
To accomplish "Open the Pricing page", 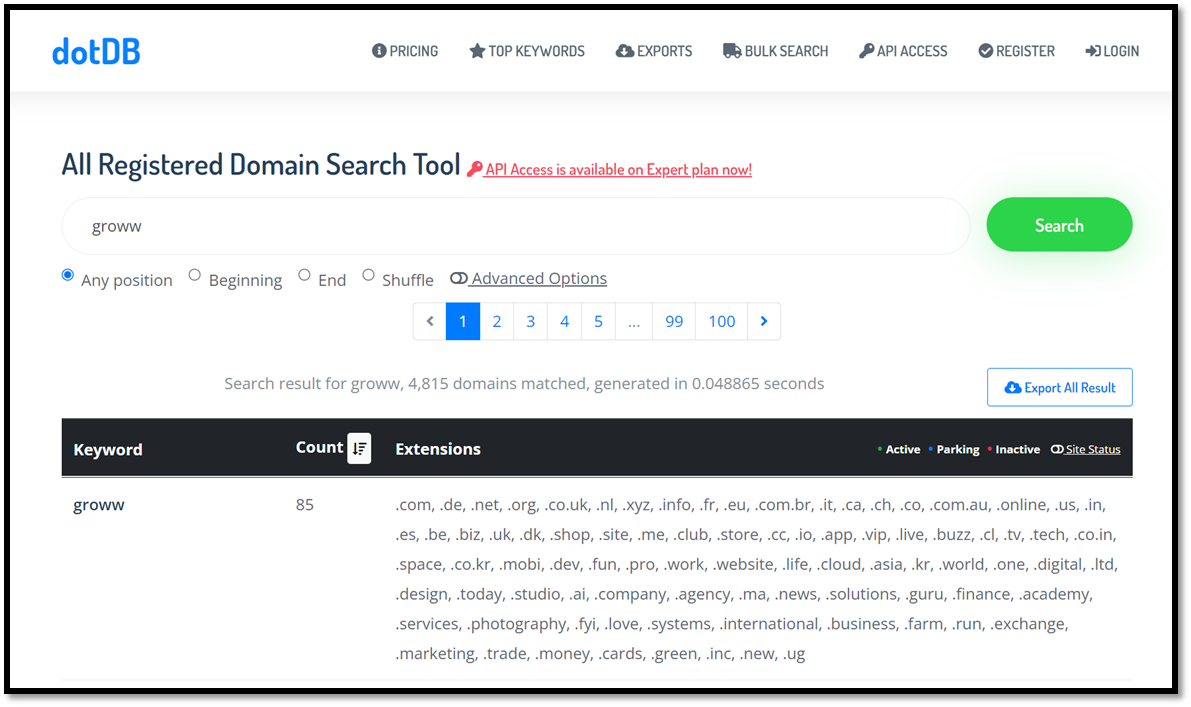I will tap(405, 51).
